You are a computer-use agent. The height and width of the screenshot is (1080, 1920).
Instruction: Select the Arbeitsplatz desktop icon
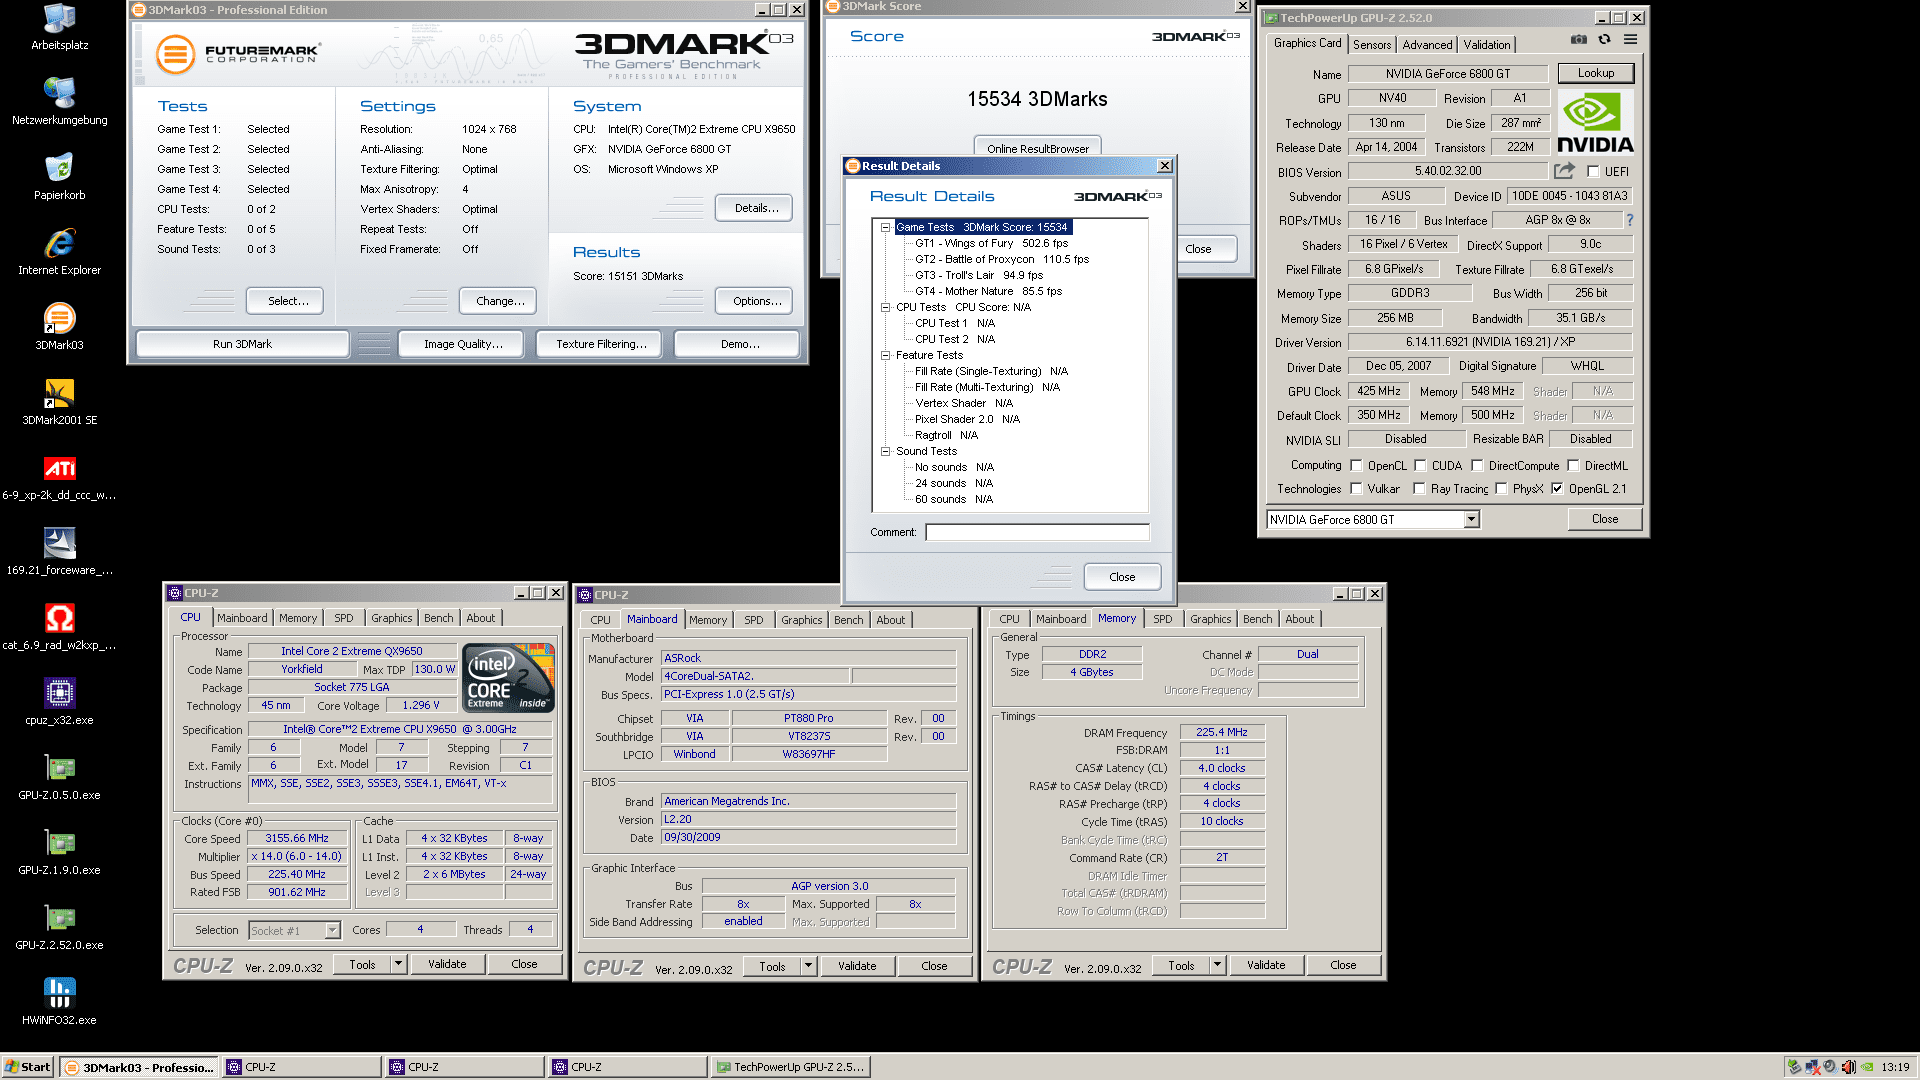(60, 28)
